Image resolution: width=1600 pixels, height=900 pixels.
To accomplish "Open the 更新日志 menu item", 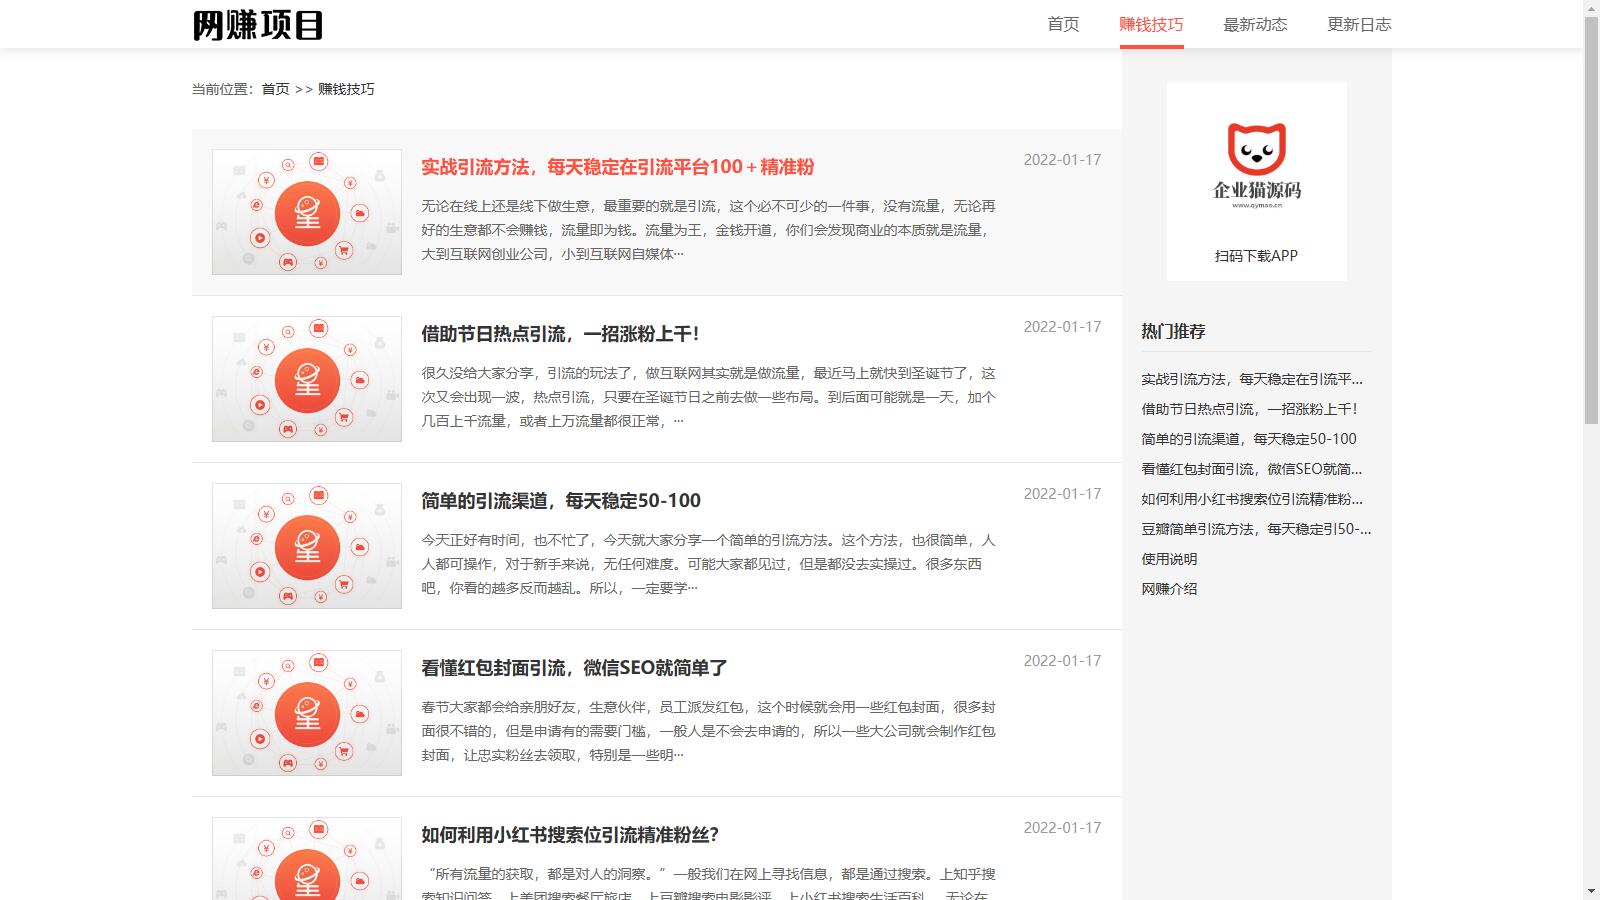I will (x=1359, y=25).
